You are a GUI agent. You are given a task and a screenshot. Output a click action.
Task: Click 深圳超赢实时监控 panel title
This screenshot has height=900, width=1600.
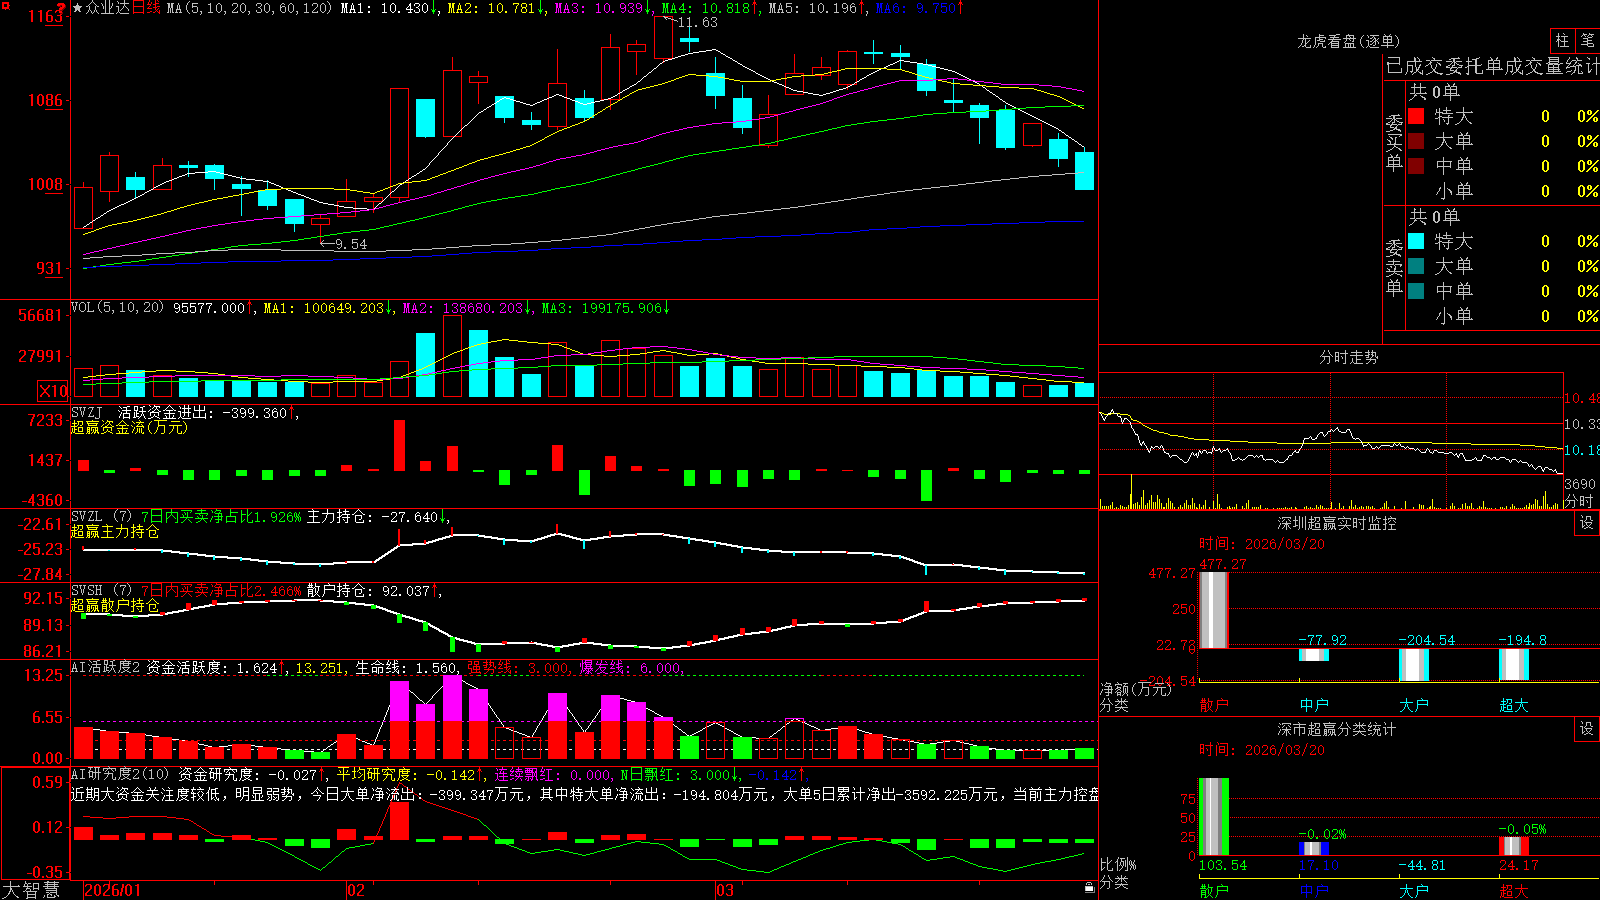1337,523
